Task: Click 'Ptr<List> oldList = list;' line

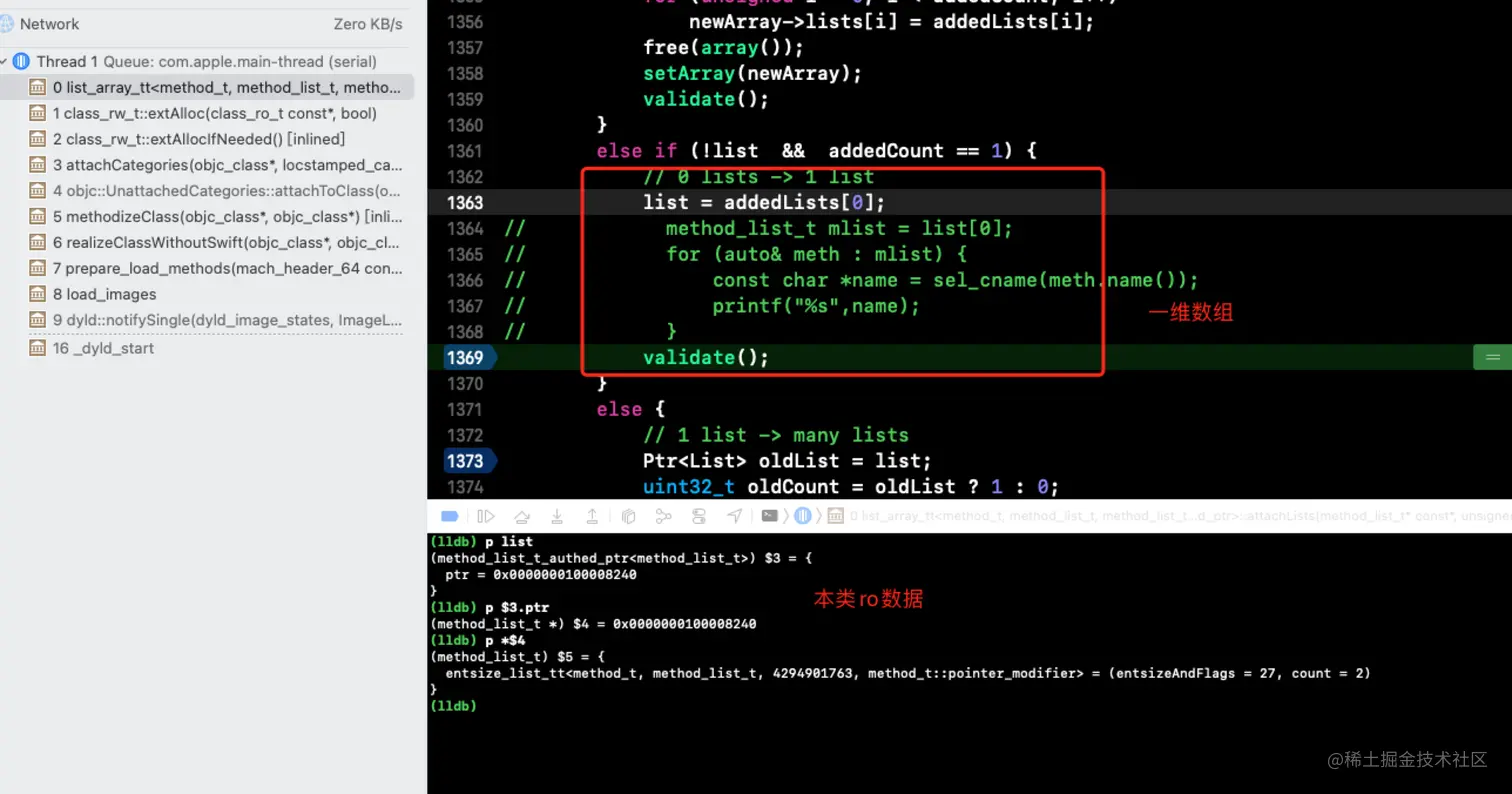Action: [x=787, y=461]
